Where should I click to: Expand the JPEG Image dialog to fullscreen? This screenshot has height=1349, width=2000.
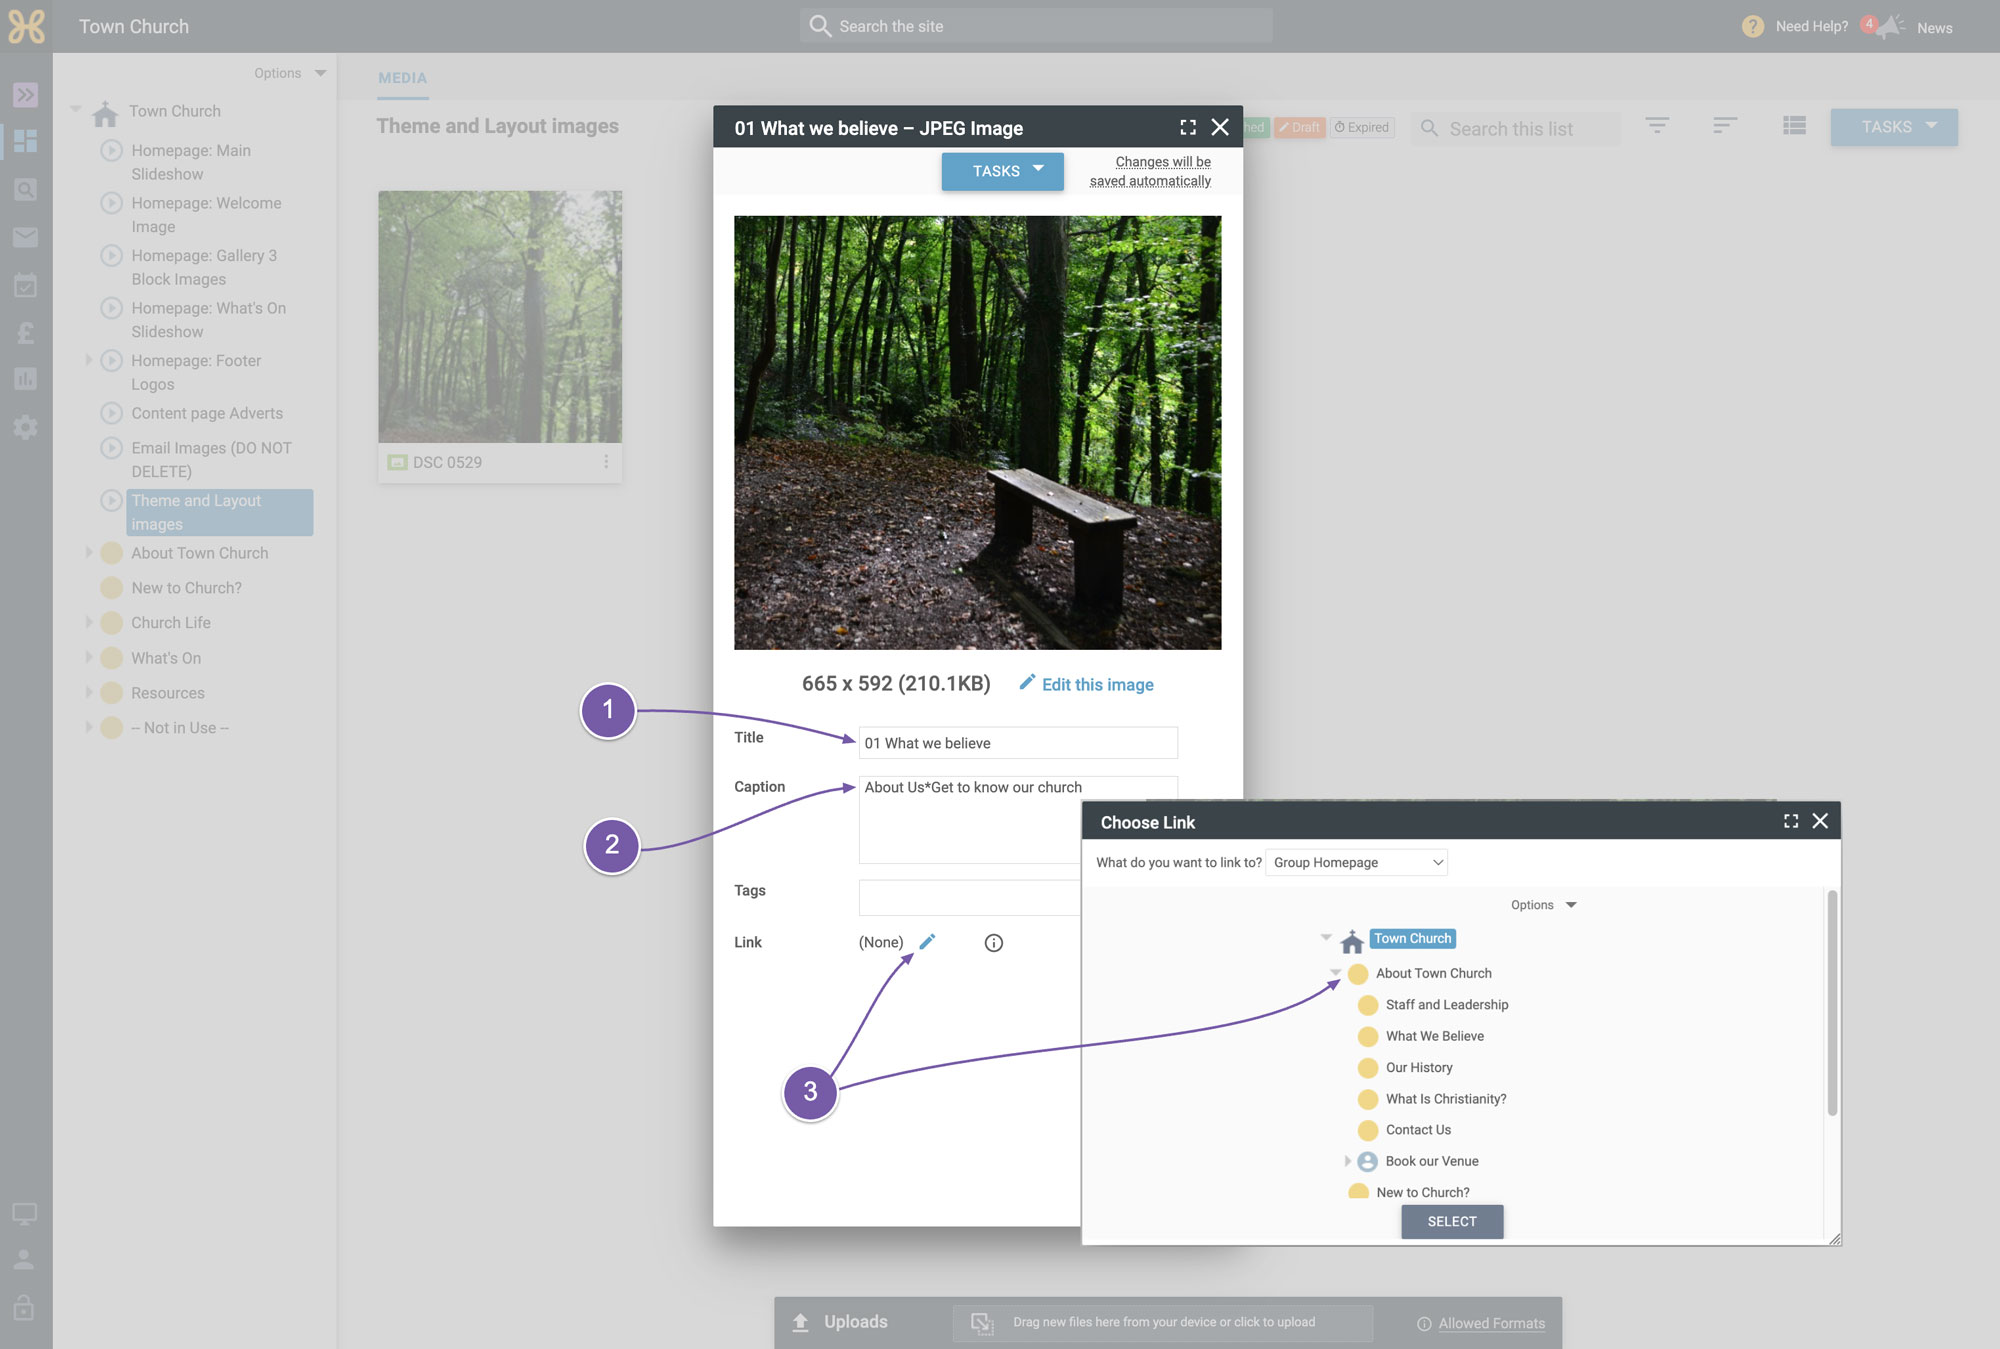(1188, 128)
